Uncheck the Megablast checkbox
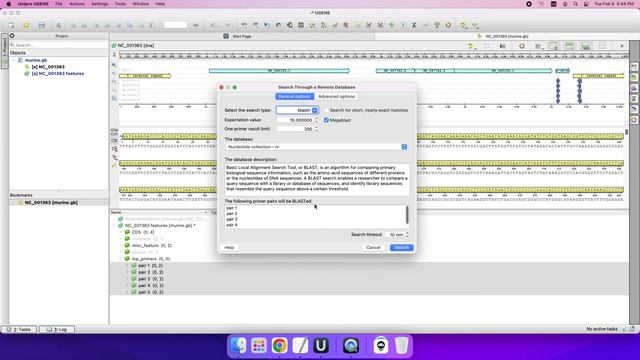 tap(327, 120)
